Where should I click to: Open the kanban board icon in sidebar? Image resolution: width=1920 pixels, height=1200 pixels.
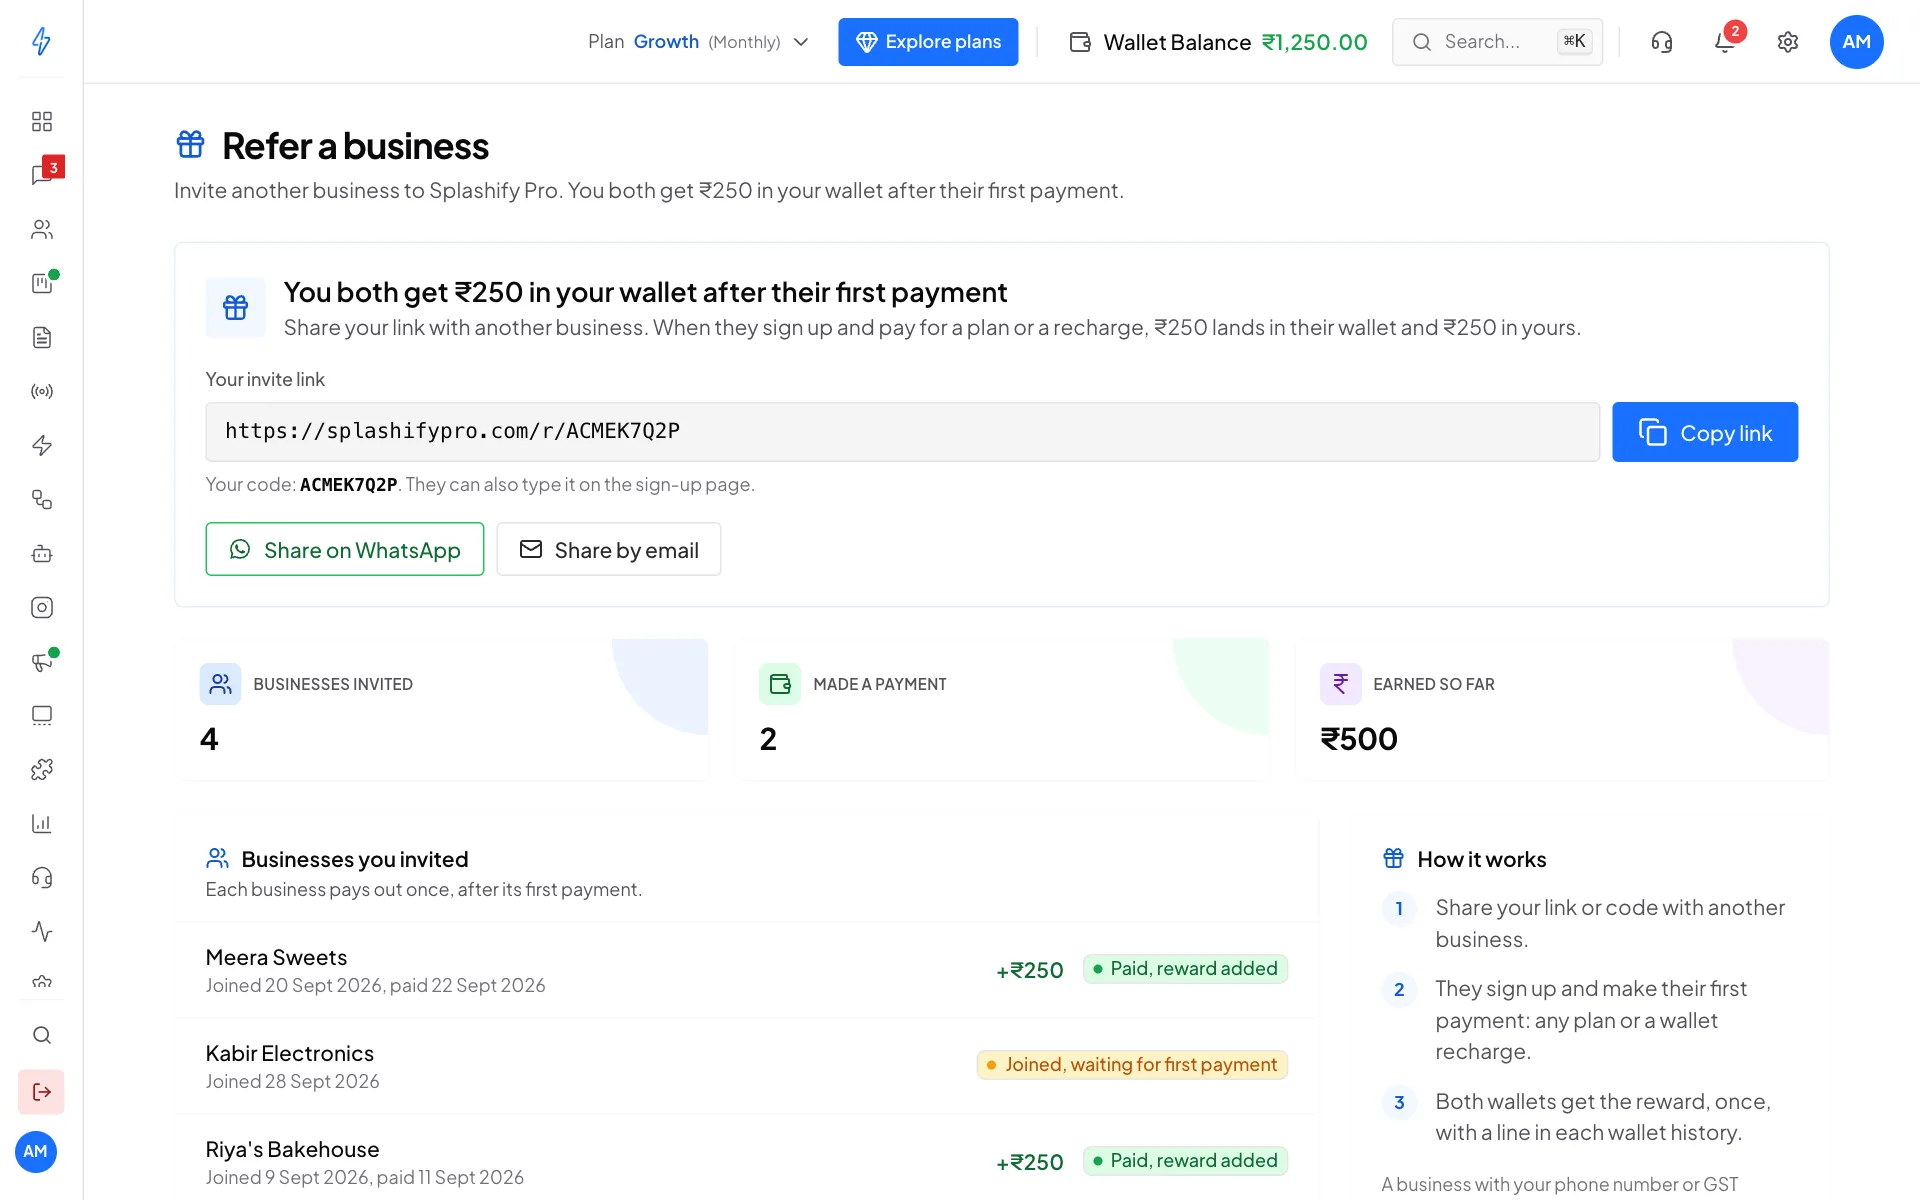(41, 283)
